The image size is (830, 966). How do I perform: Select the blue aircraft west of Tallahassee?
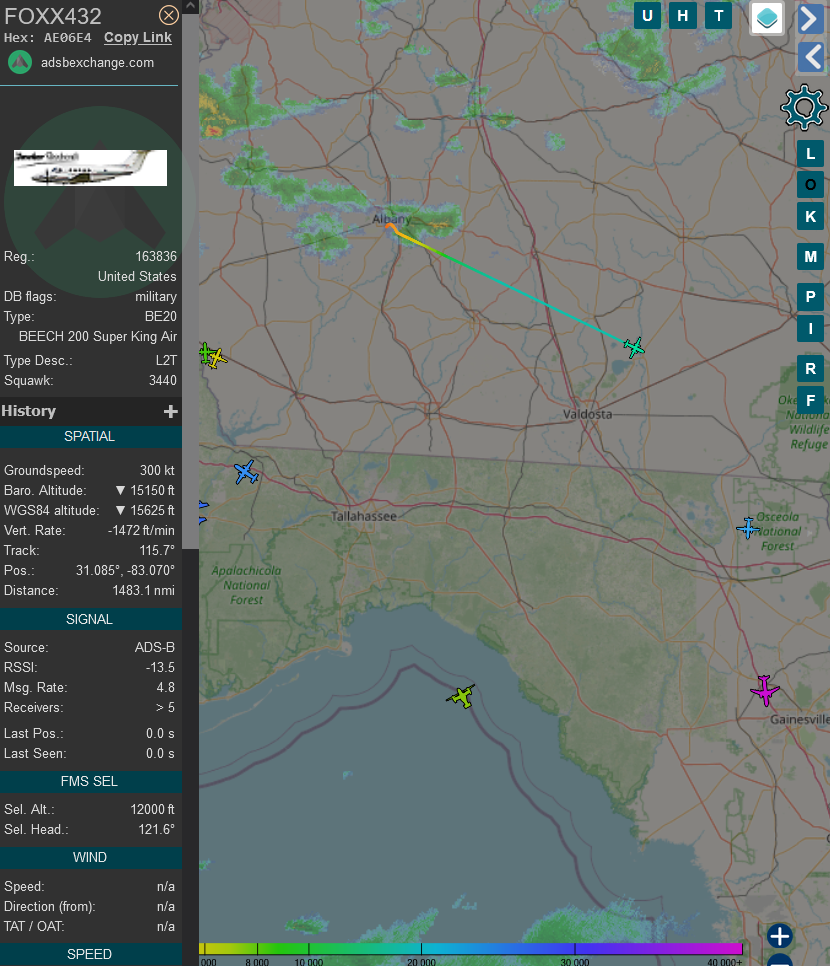coord(246,473)
